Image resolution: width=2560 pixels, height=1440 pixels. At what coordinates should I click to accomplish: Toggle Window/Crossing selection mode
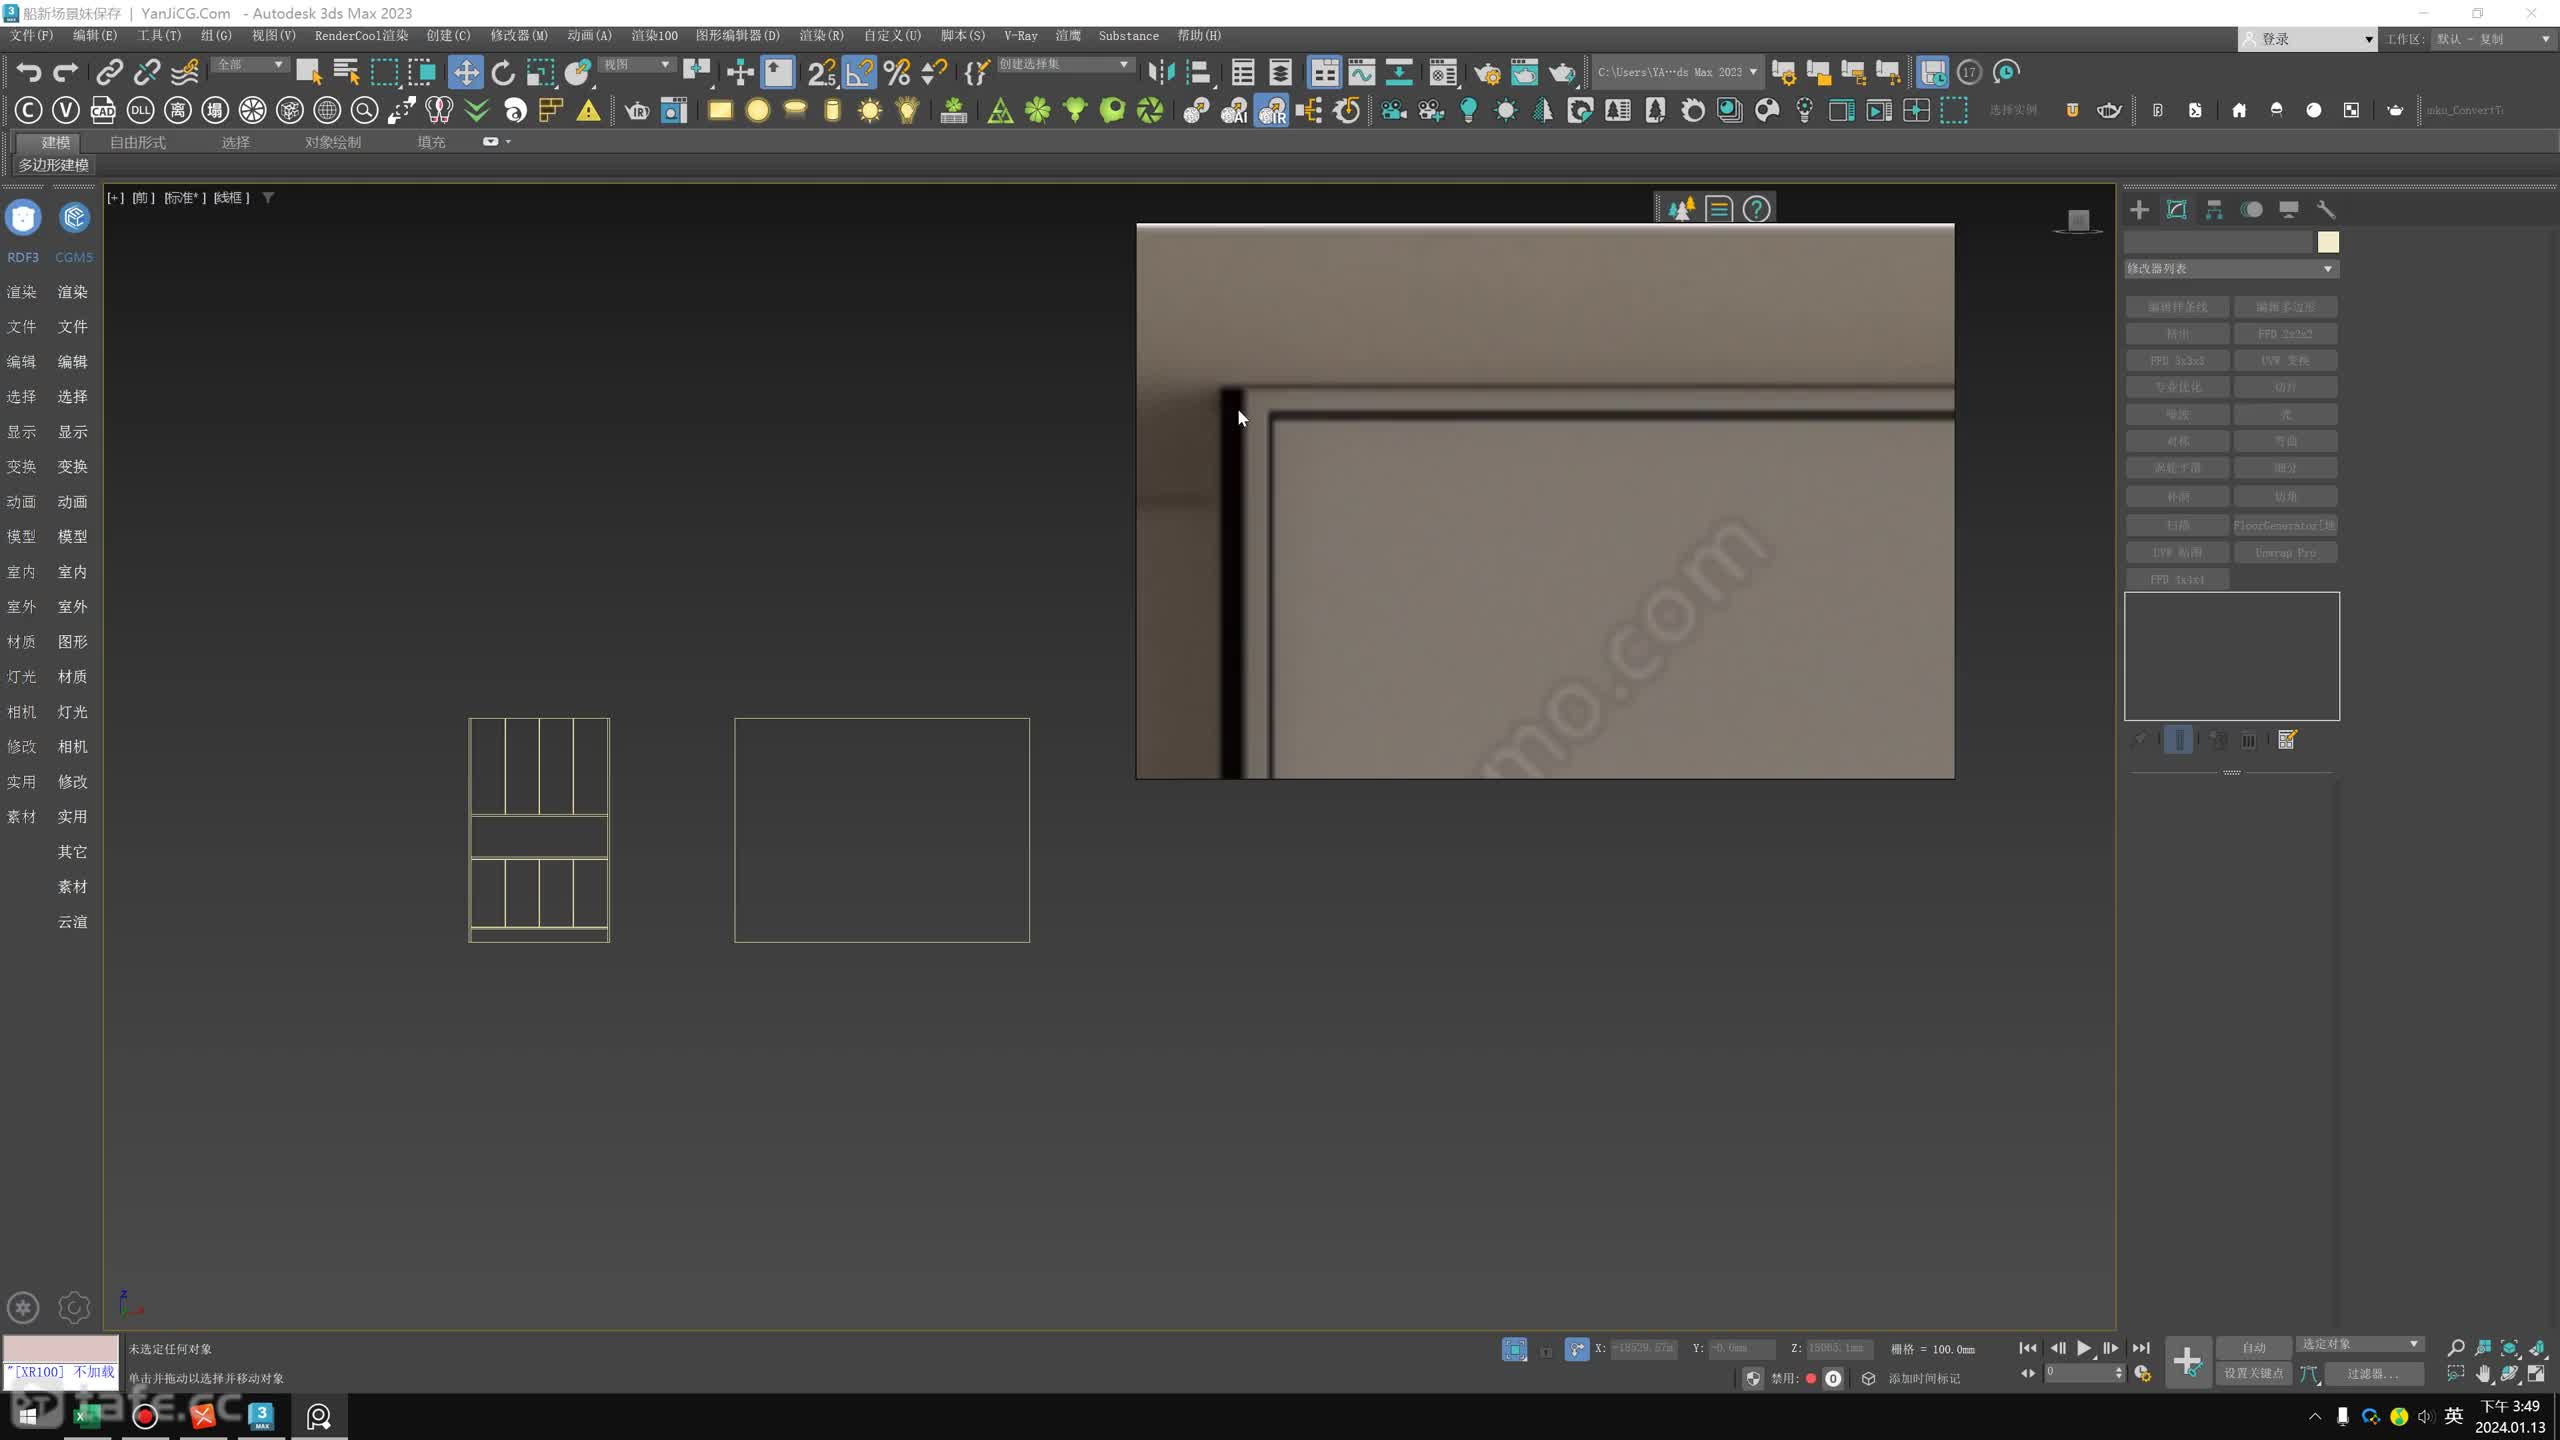click(422, 72)
